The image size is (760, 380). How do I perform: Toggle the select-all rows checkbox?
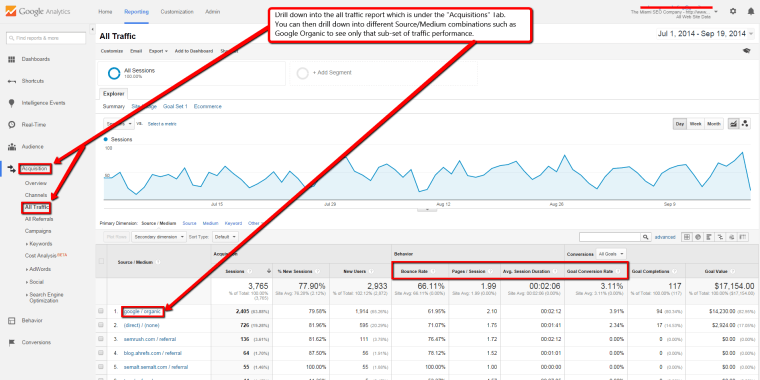point(101,261)
